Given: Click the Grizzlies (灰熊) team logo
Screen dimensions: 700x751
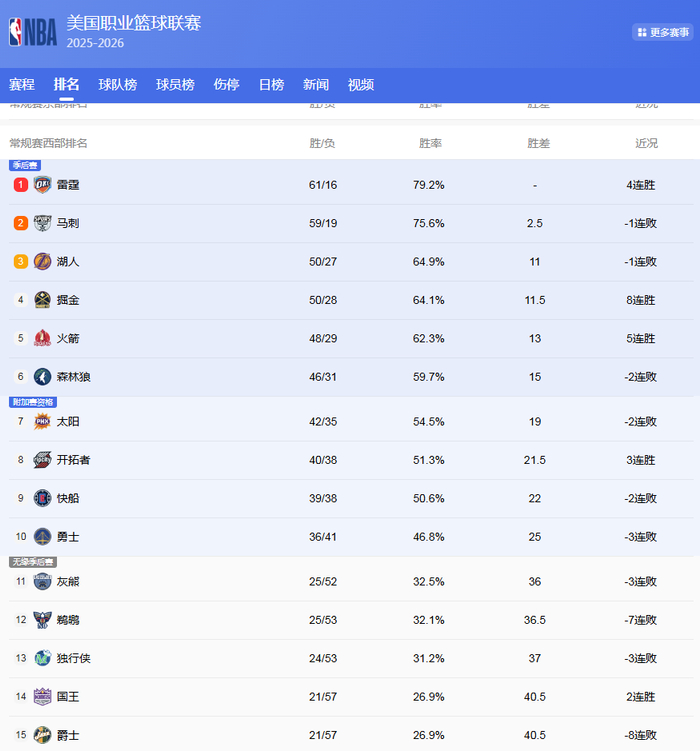Looking at the screenshot, I should coord(42,581).
